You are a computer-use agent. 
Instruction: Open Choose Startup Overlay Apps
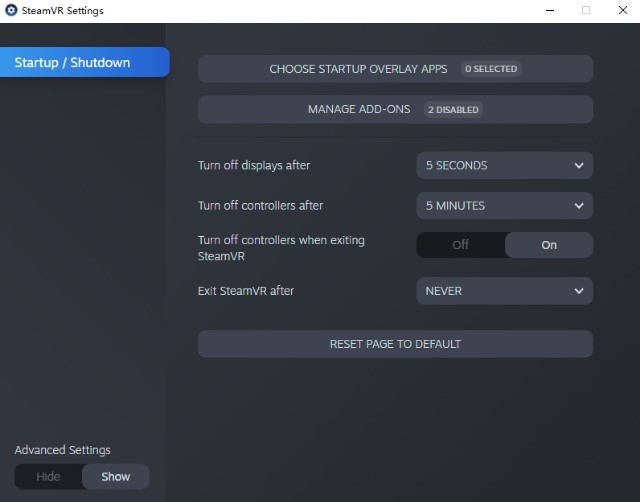tap(395, 69)
